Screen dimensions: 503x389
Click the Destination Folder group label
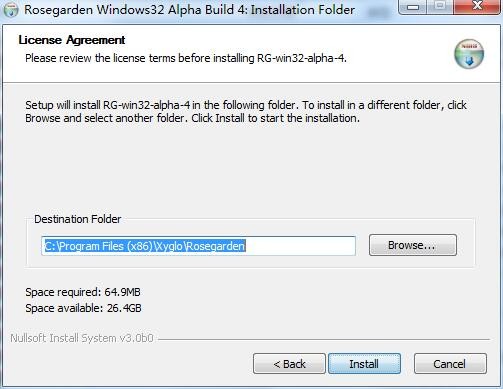point(78,219)
